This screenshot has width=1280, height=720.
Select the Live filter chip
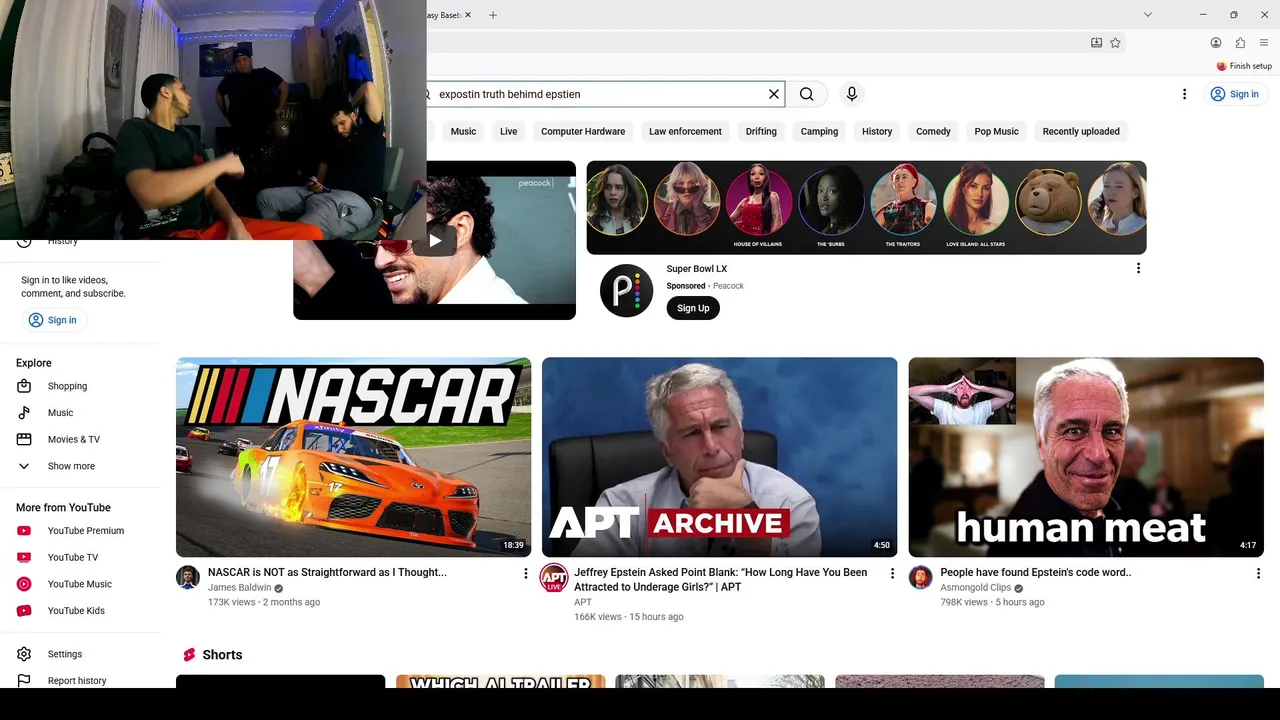(x=509, y=131)
